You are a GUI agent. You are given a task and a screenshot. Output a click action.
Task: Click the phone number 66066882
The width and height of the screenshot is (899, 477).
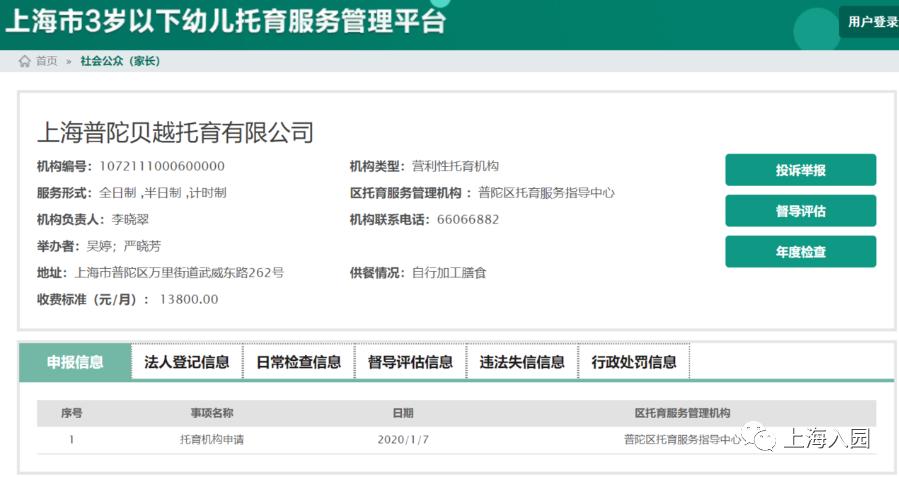[x=468, y=219]
